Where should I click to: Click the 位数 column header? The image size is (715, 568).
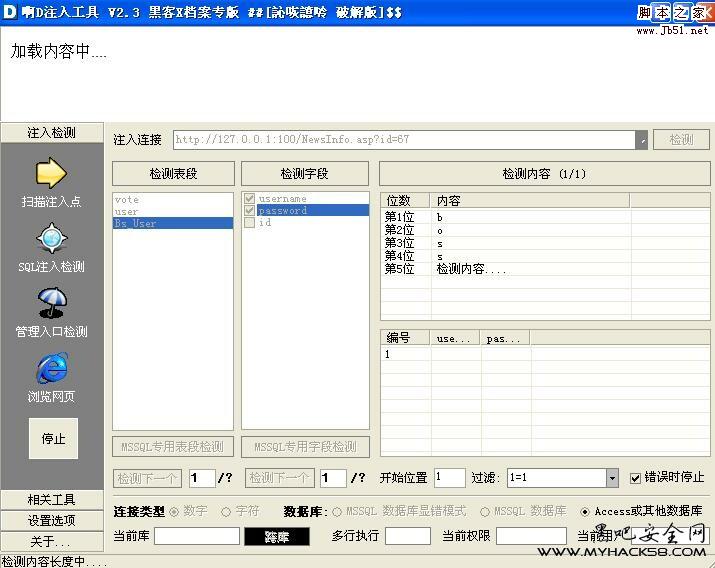point(405,201)
